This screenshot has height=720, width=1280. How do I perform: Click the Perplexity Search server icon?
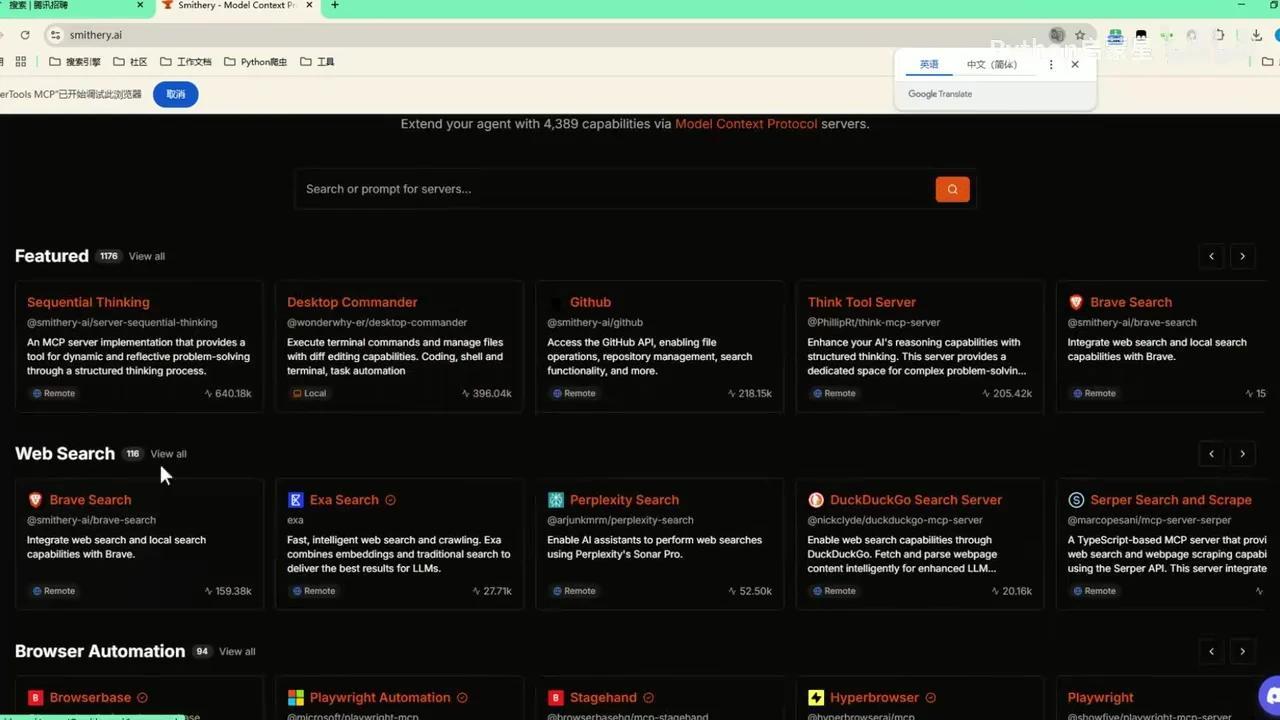(555, 499)
